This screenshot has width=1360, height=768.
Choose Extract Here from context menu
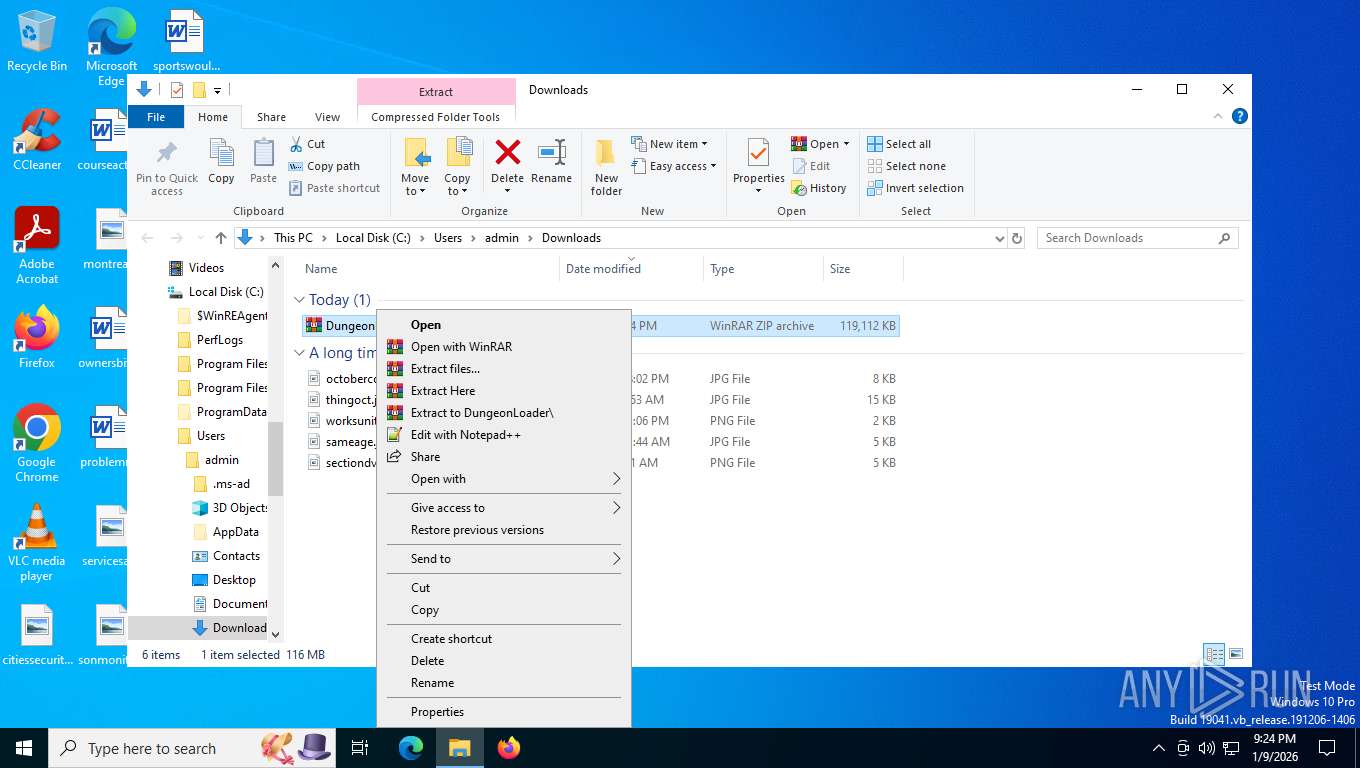point(504,391)
